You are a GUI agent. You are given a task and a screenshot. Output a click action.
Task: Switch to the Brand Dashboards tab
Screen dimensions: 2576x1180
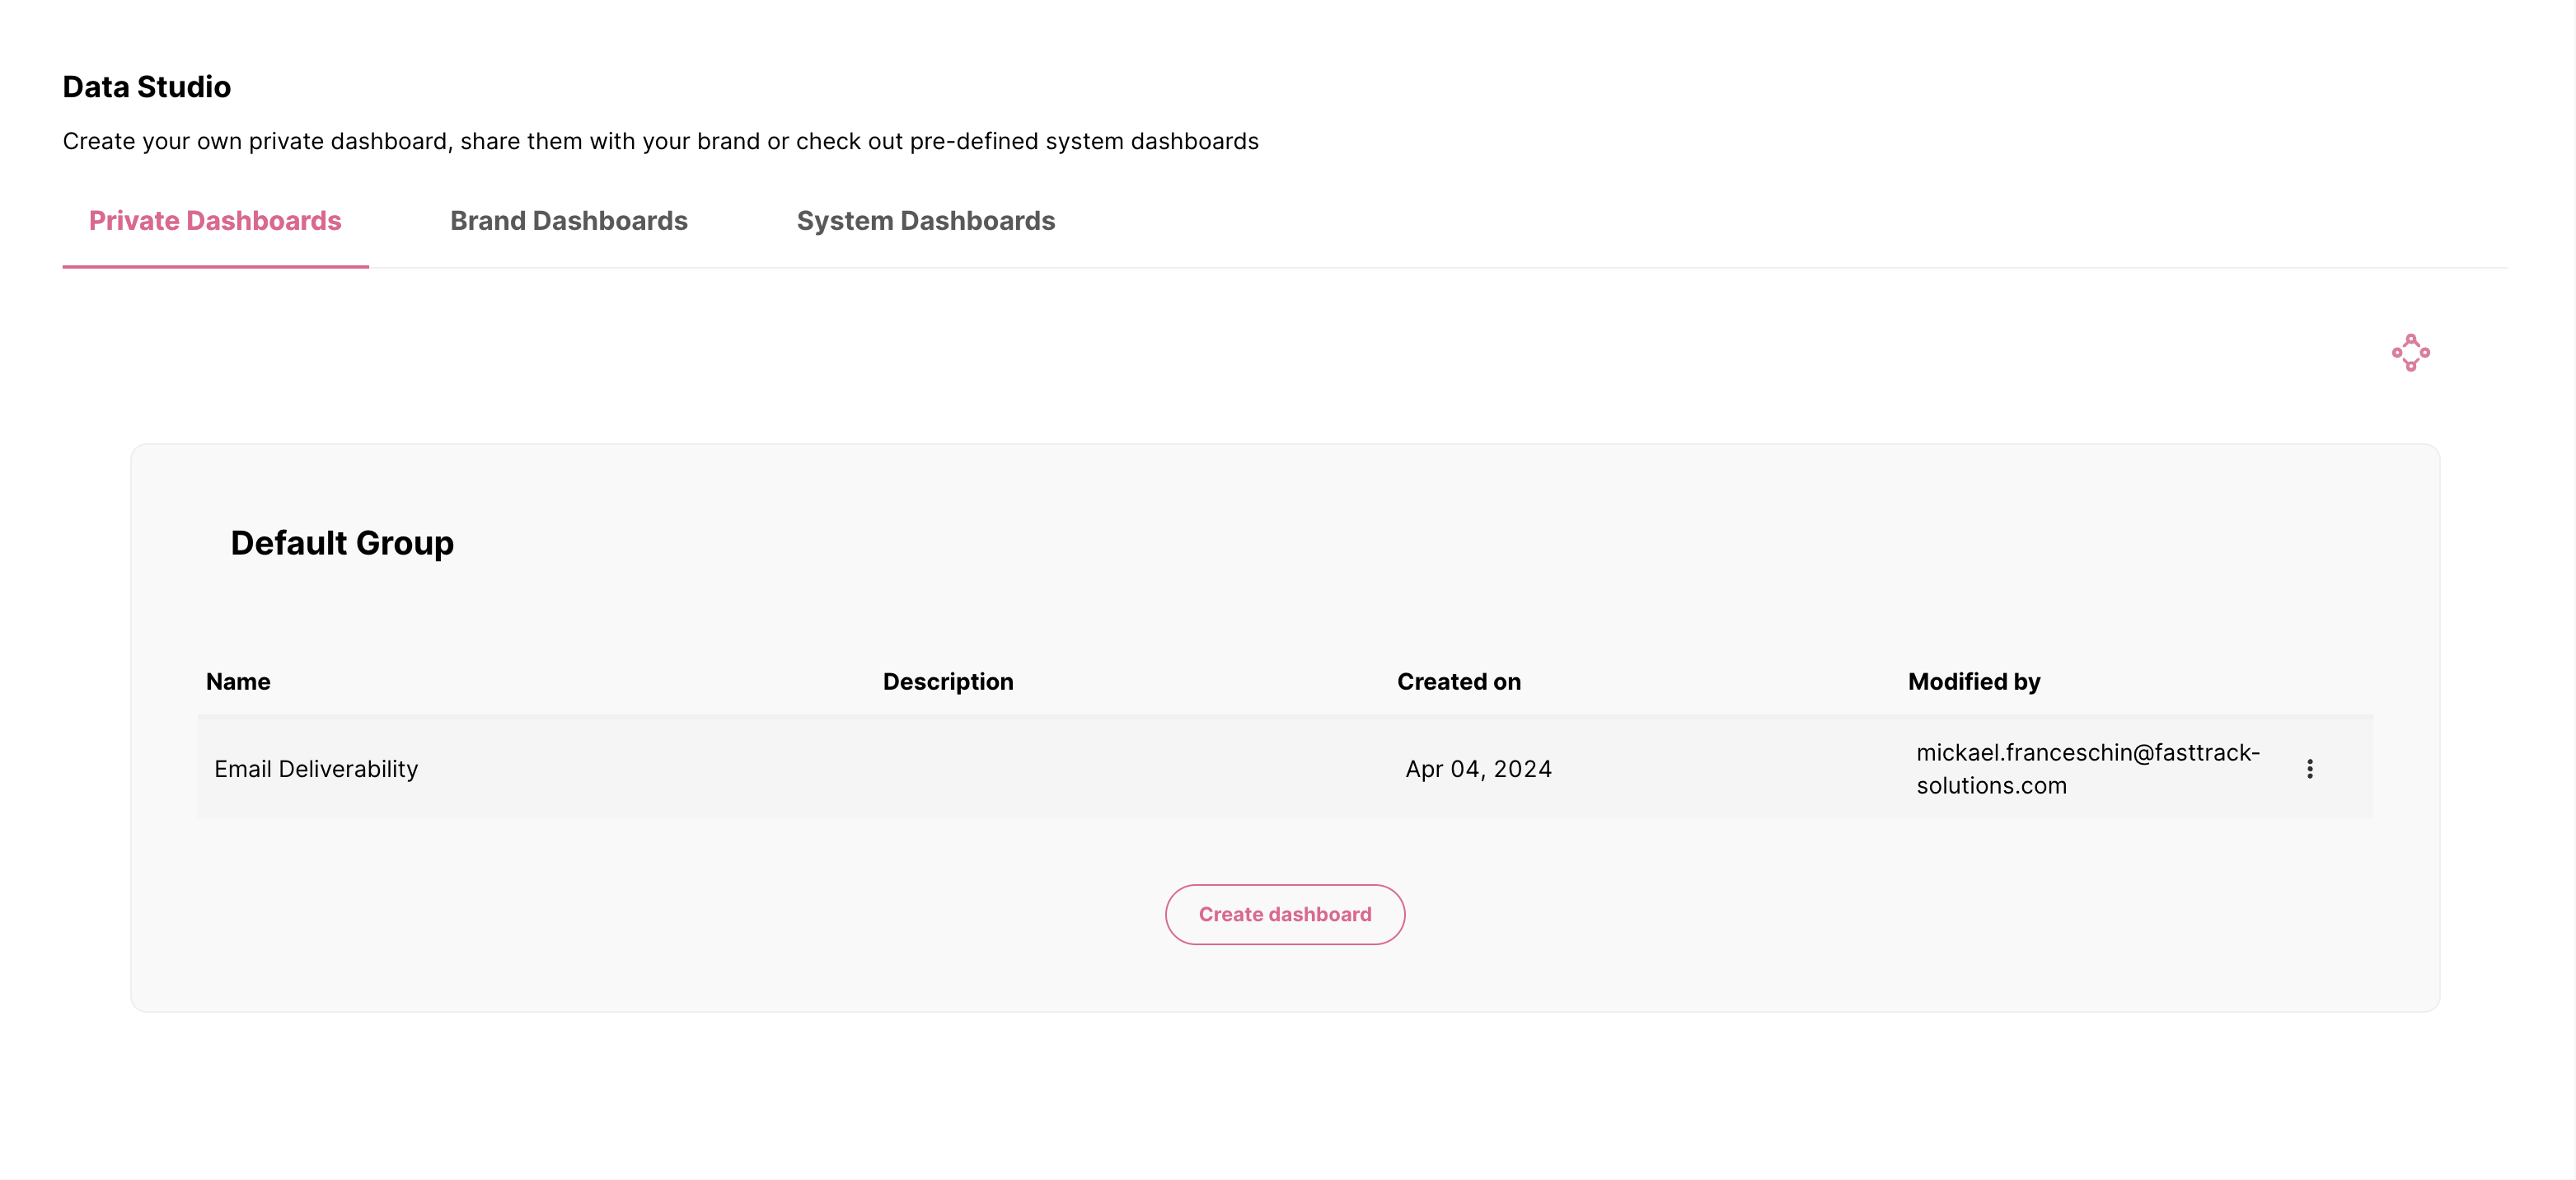[568, 220]
